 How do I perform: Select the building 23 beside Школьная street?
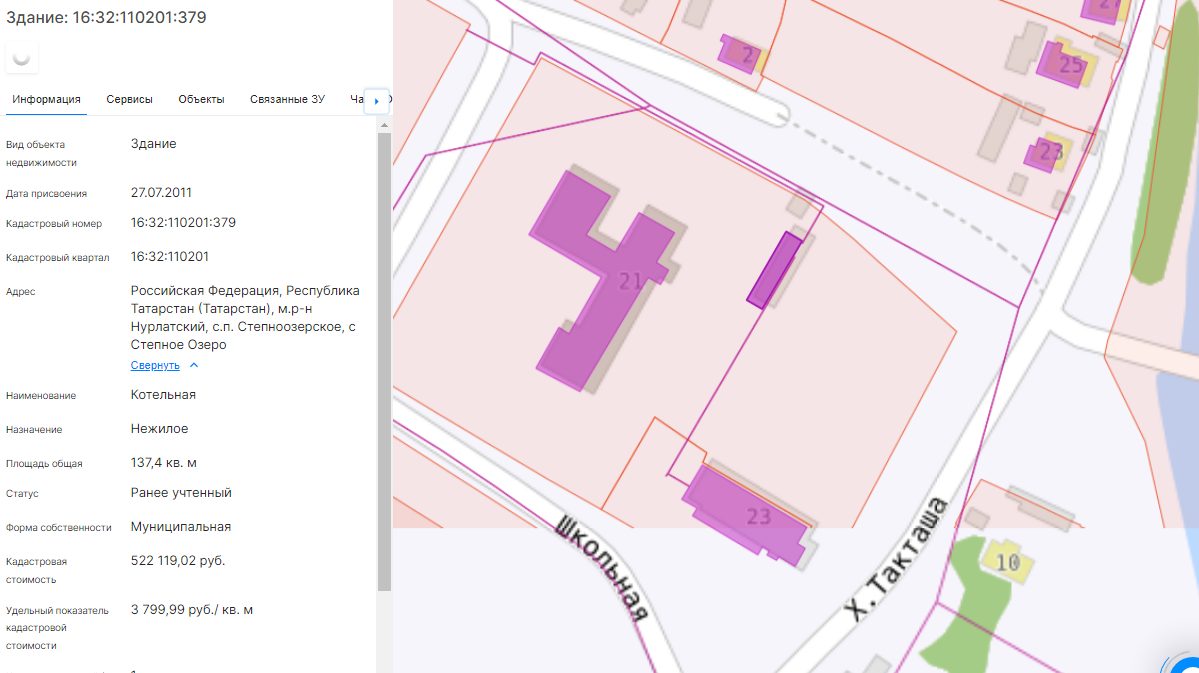(745, 515)
